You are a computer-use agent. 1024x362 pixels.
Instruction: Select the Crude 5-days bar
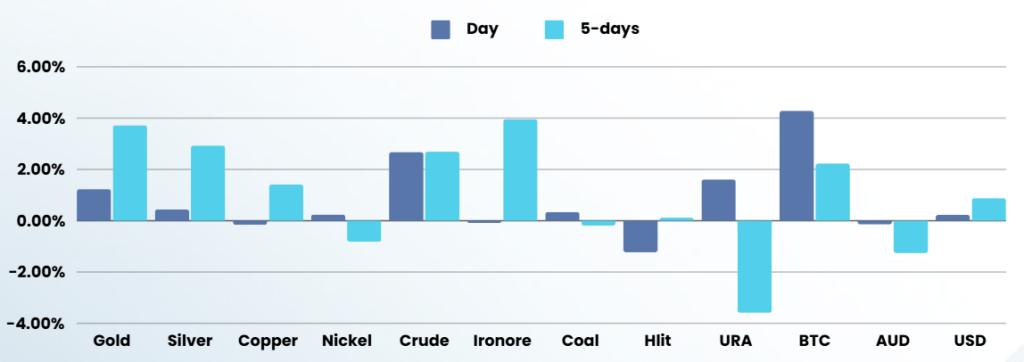click(x=442, y=186)
